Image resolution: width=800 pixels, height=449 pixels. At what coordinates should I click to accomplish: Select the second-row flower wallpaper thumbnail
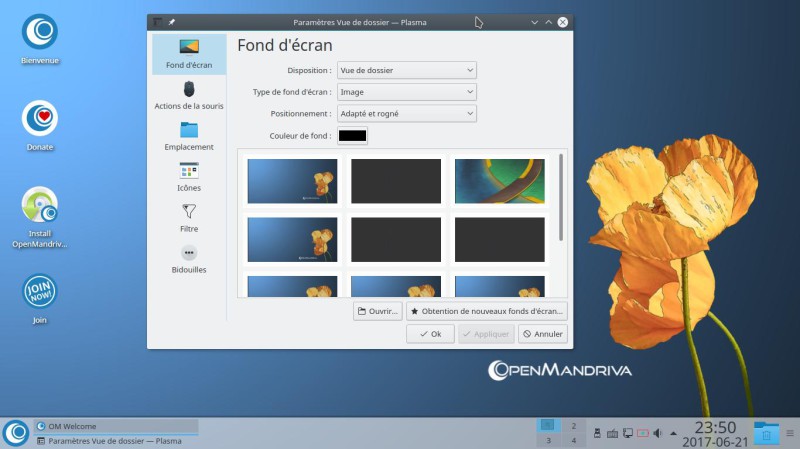(292, 240)
